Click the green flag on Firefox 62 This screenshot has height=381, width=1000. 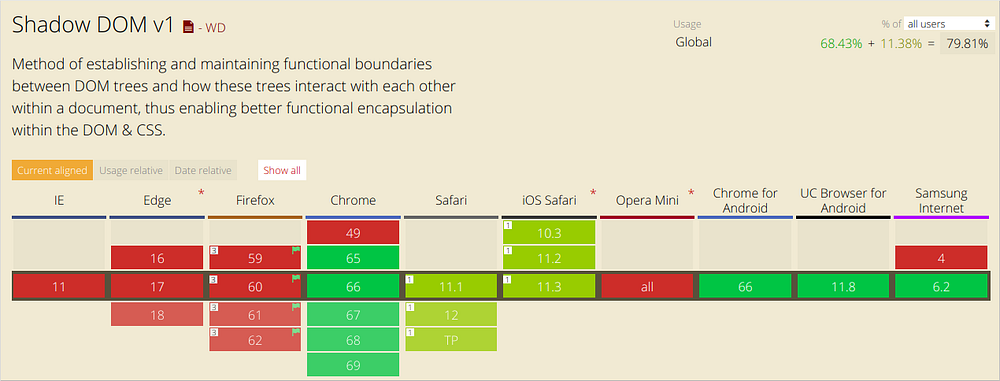[296, 332]
